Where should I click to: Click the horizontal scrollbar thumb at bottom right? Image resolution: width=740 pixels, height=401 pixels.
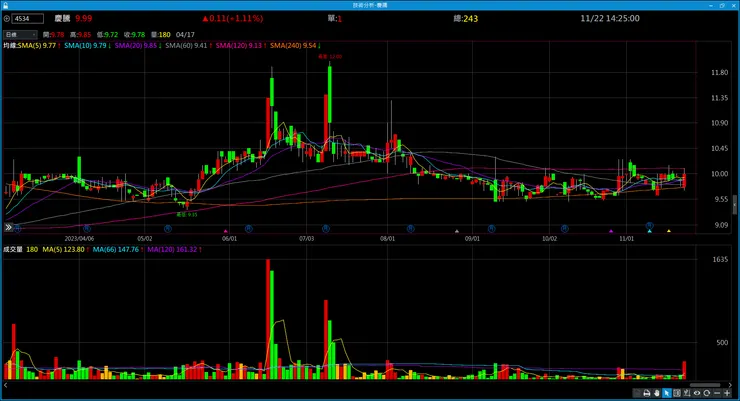(x=705, y=385)
